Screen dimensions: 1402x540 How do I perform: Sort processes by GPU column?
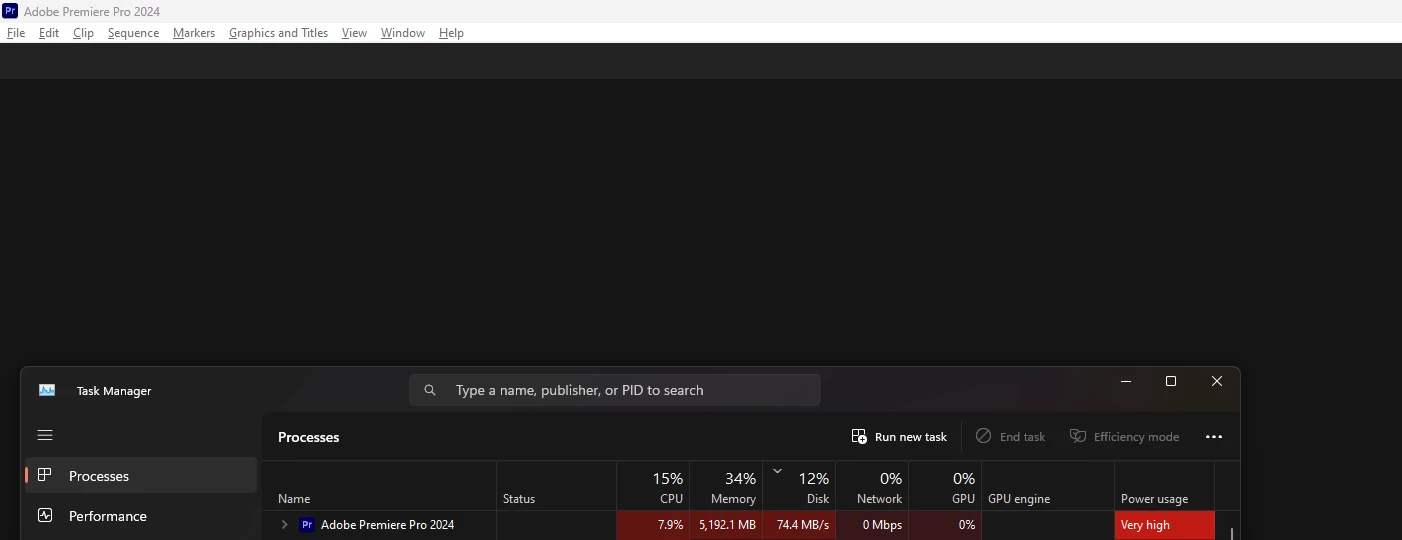[x=945, y=486]
